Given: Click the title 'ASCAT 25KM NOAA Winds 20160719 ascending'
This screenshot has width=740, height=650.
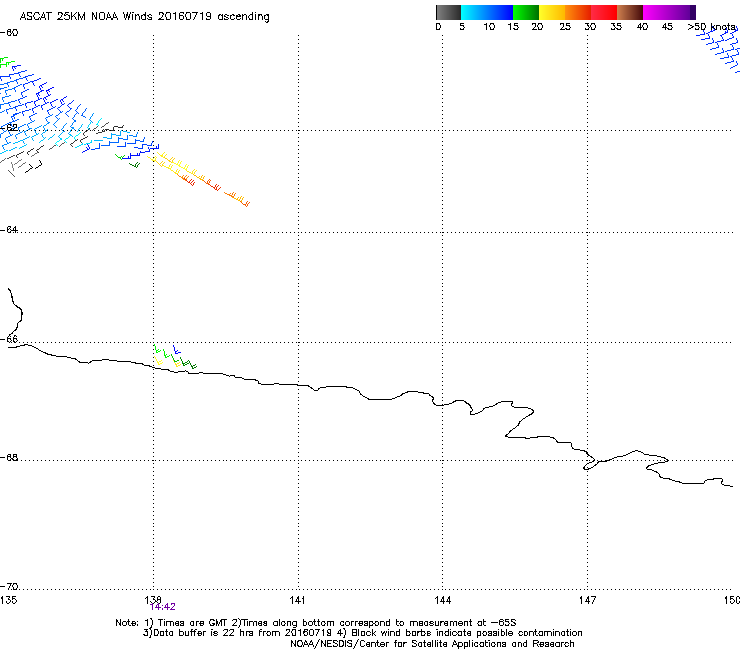Looking at the screenshot, I should click(x=144, y=17).
